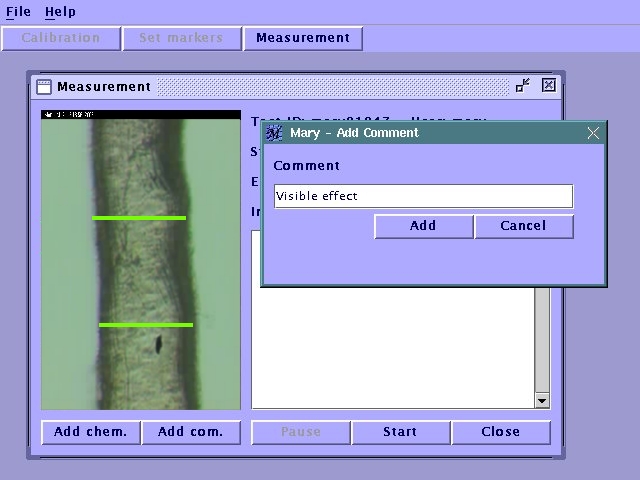The height and width of the screenshot is (480, 640).
Task: Select the upper green marker line
Action: 139,217
